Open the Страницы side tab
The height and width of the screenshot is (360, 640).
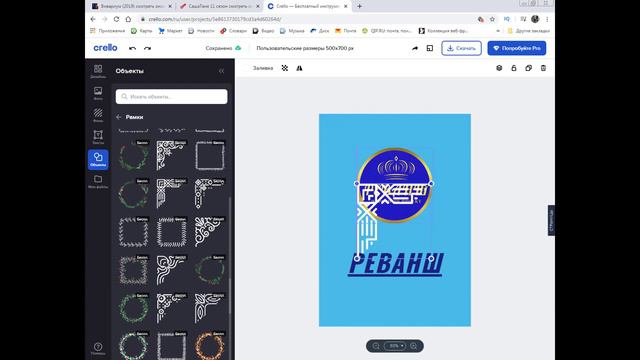[551, 220]
